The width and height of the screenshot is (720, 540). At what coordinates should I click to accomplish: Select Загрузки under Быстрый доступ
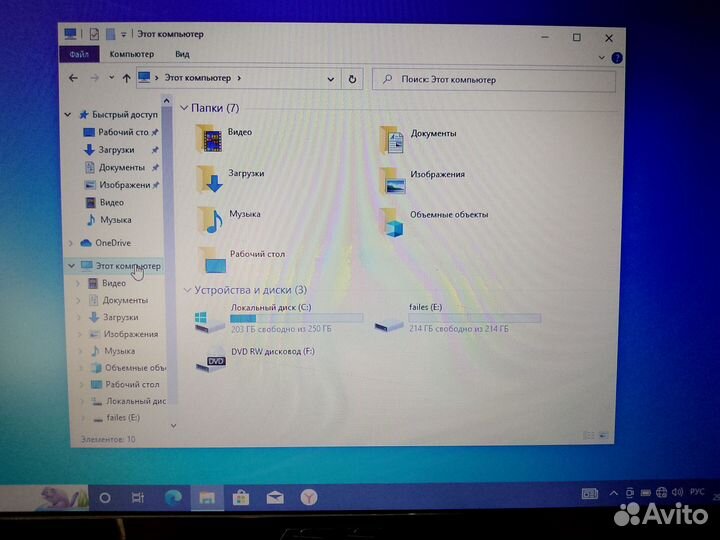point(121,150)
